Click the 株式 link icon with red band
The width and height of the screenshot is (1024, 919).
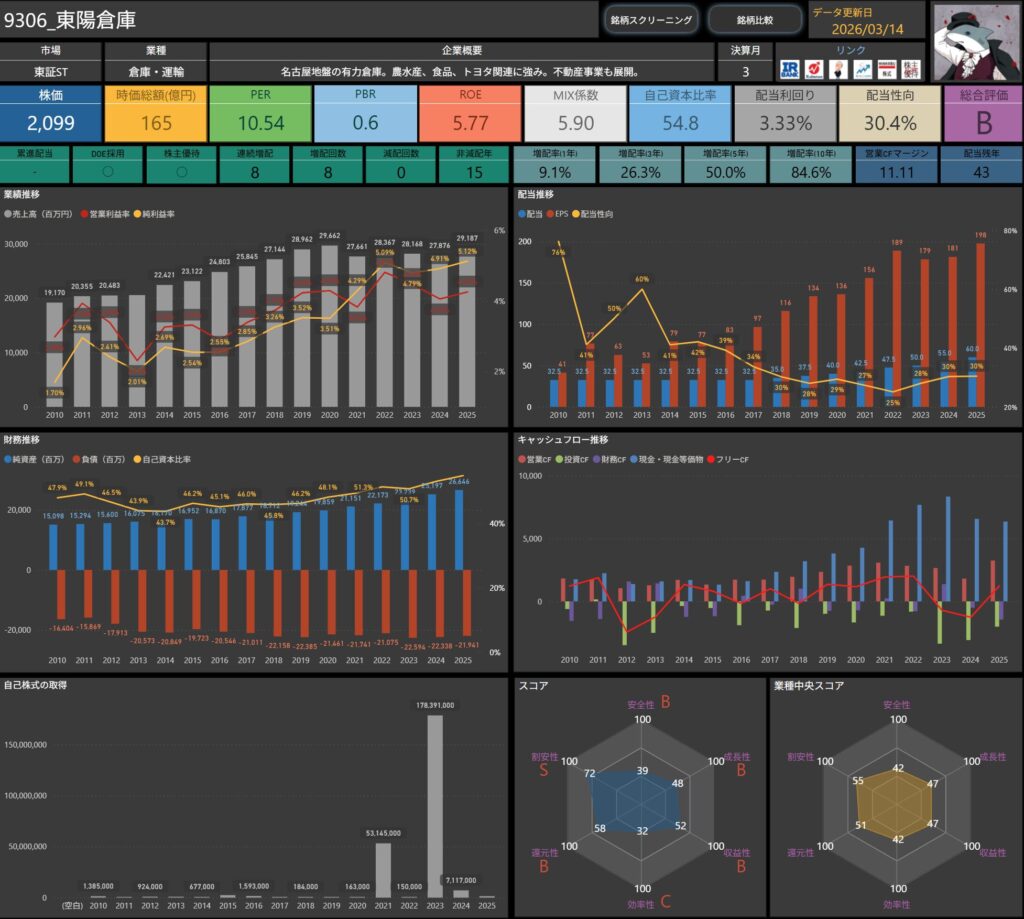coord(886,70)
